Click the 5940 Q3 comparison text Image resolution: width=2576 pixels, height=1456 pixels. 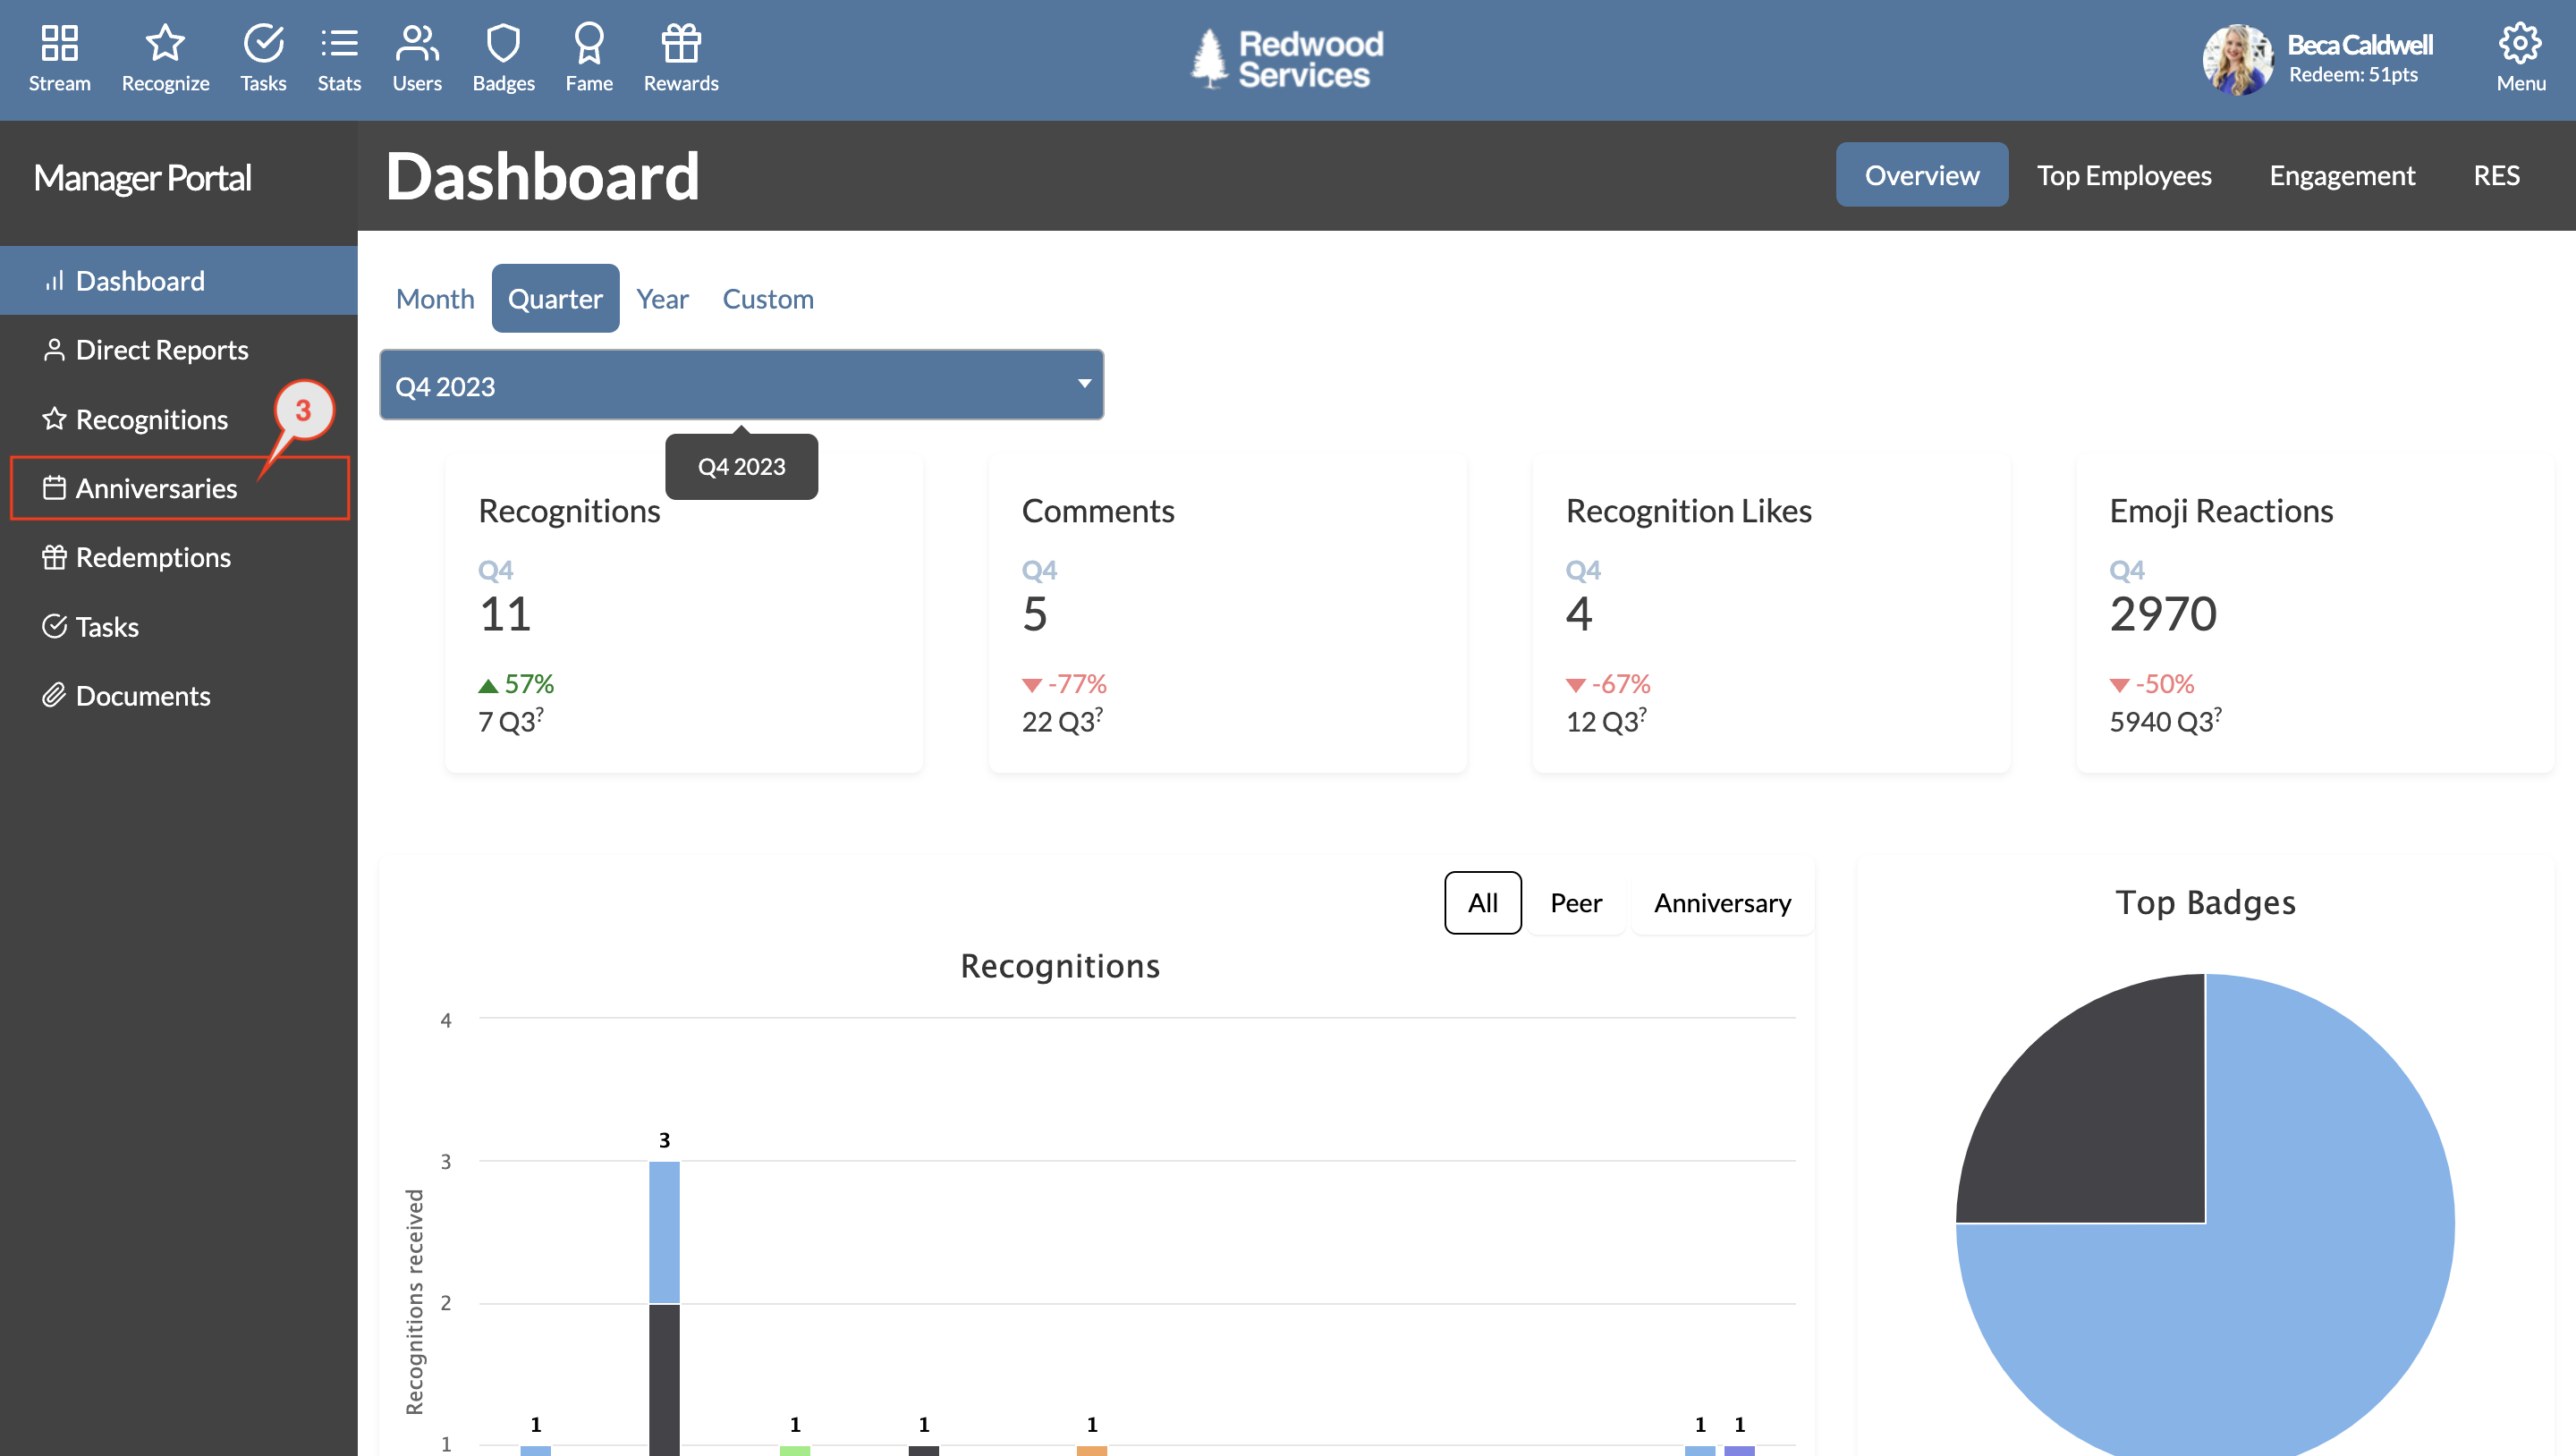(2166, 721)
